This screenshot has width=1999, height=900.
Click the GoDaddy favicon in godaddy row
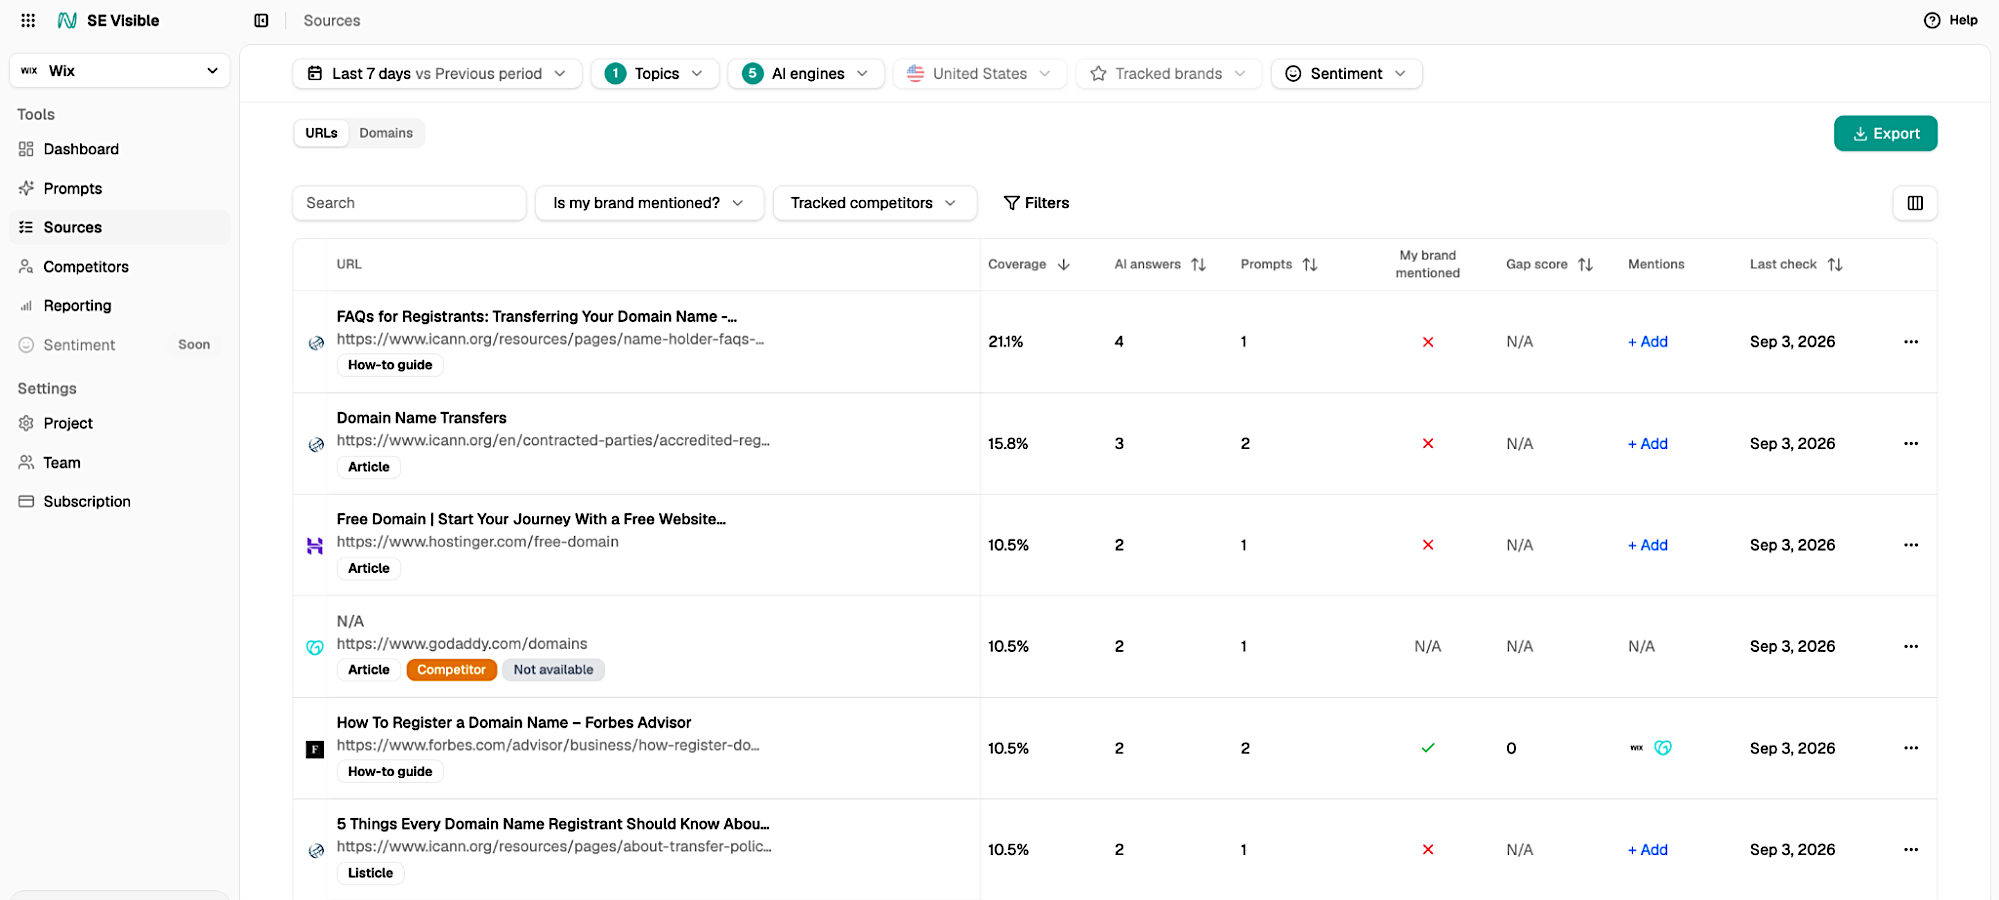pyautogui.click(x=315, y=647)
